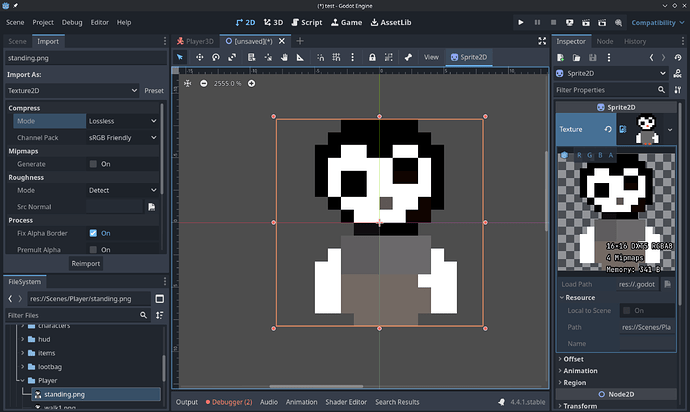
Task: Expand the hud folder
Action: [22, 339]
